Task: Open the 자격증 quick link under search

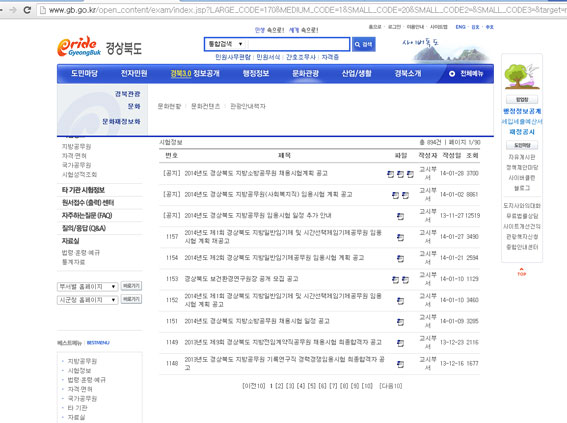Action: point(331,57)
